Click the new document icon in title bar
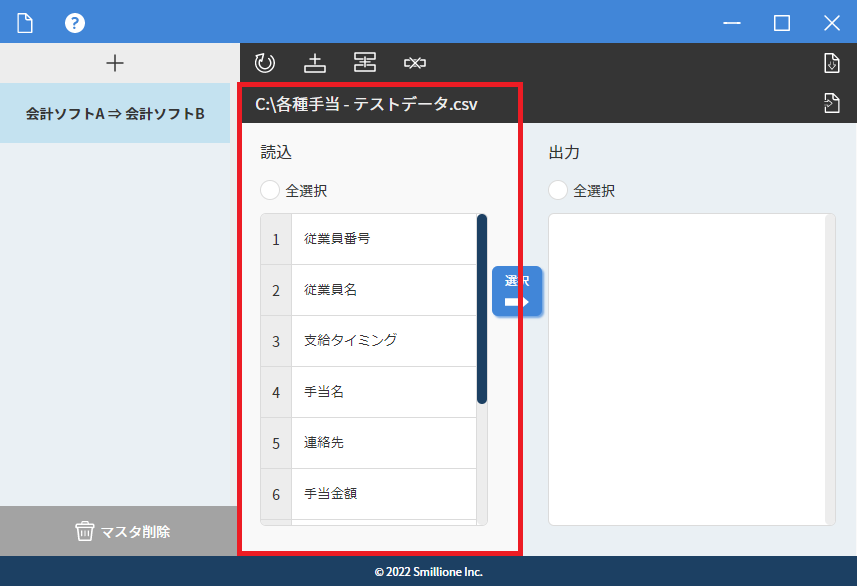The image size is (857, 586). (24, 22)
